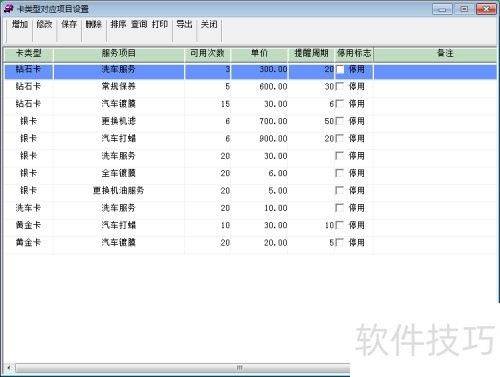
Task: Click the 可用次数 column header
Action: [x=207, y=54]
